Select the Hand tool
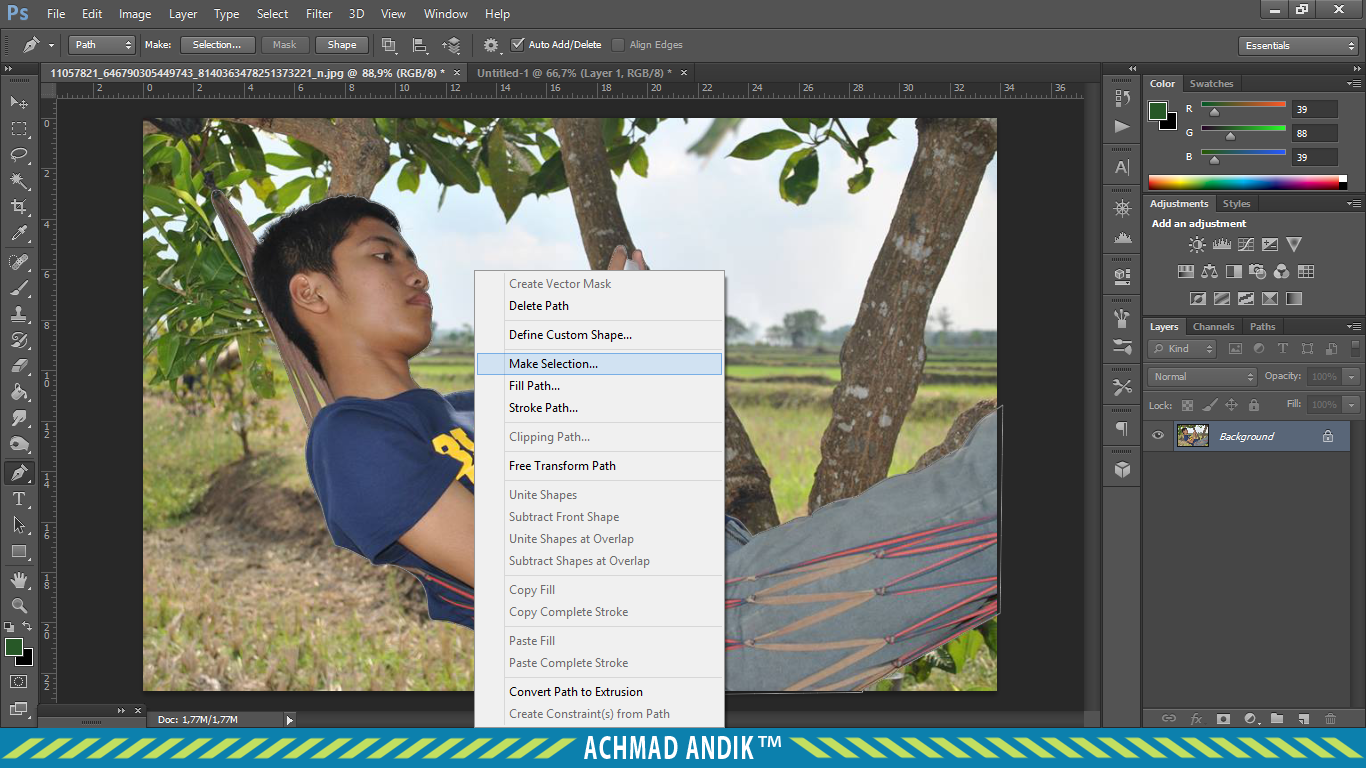This screenshot has width=1366, height=768. pyautogui.click(x=19, y=579)
